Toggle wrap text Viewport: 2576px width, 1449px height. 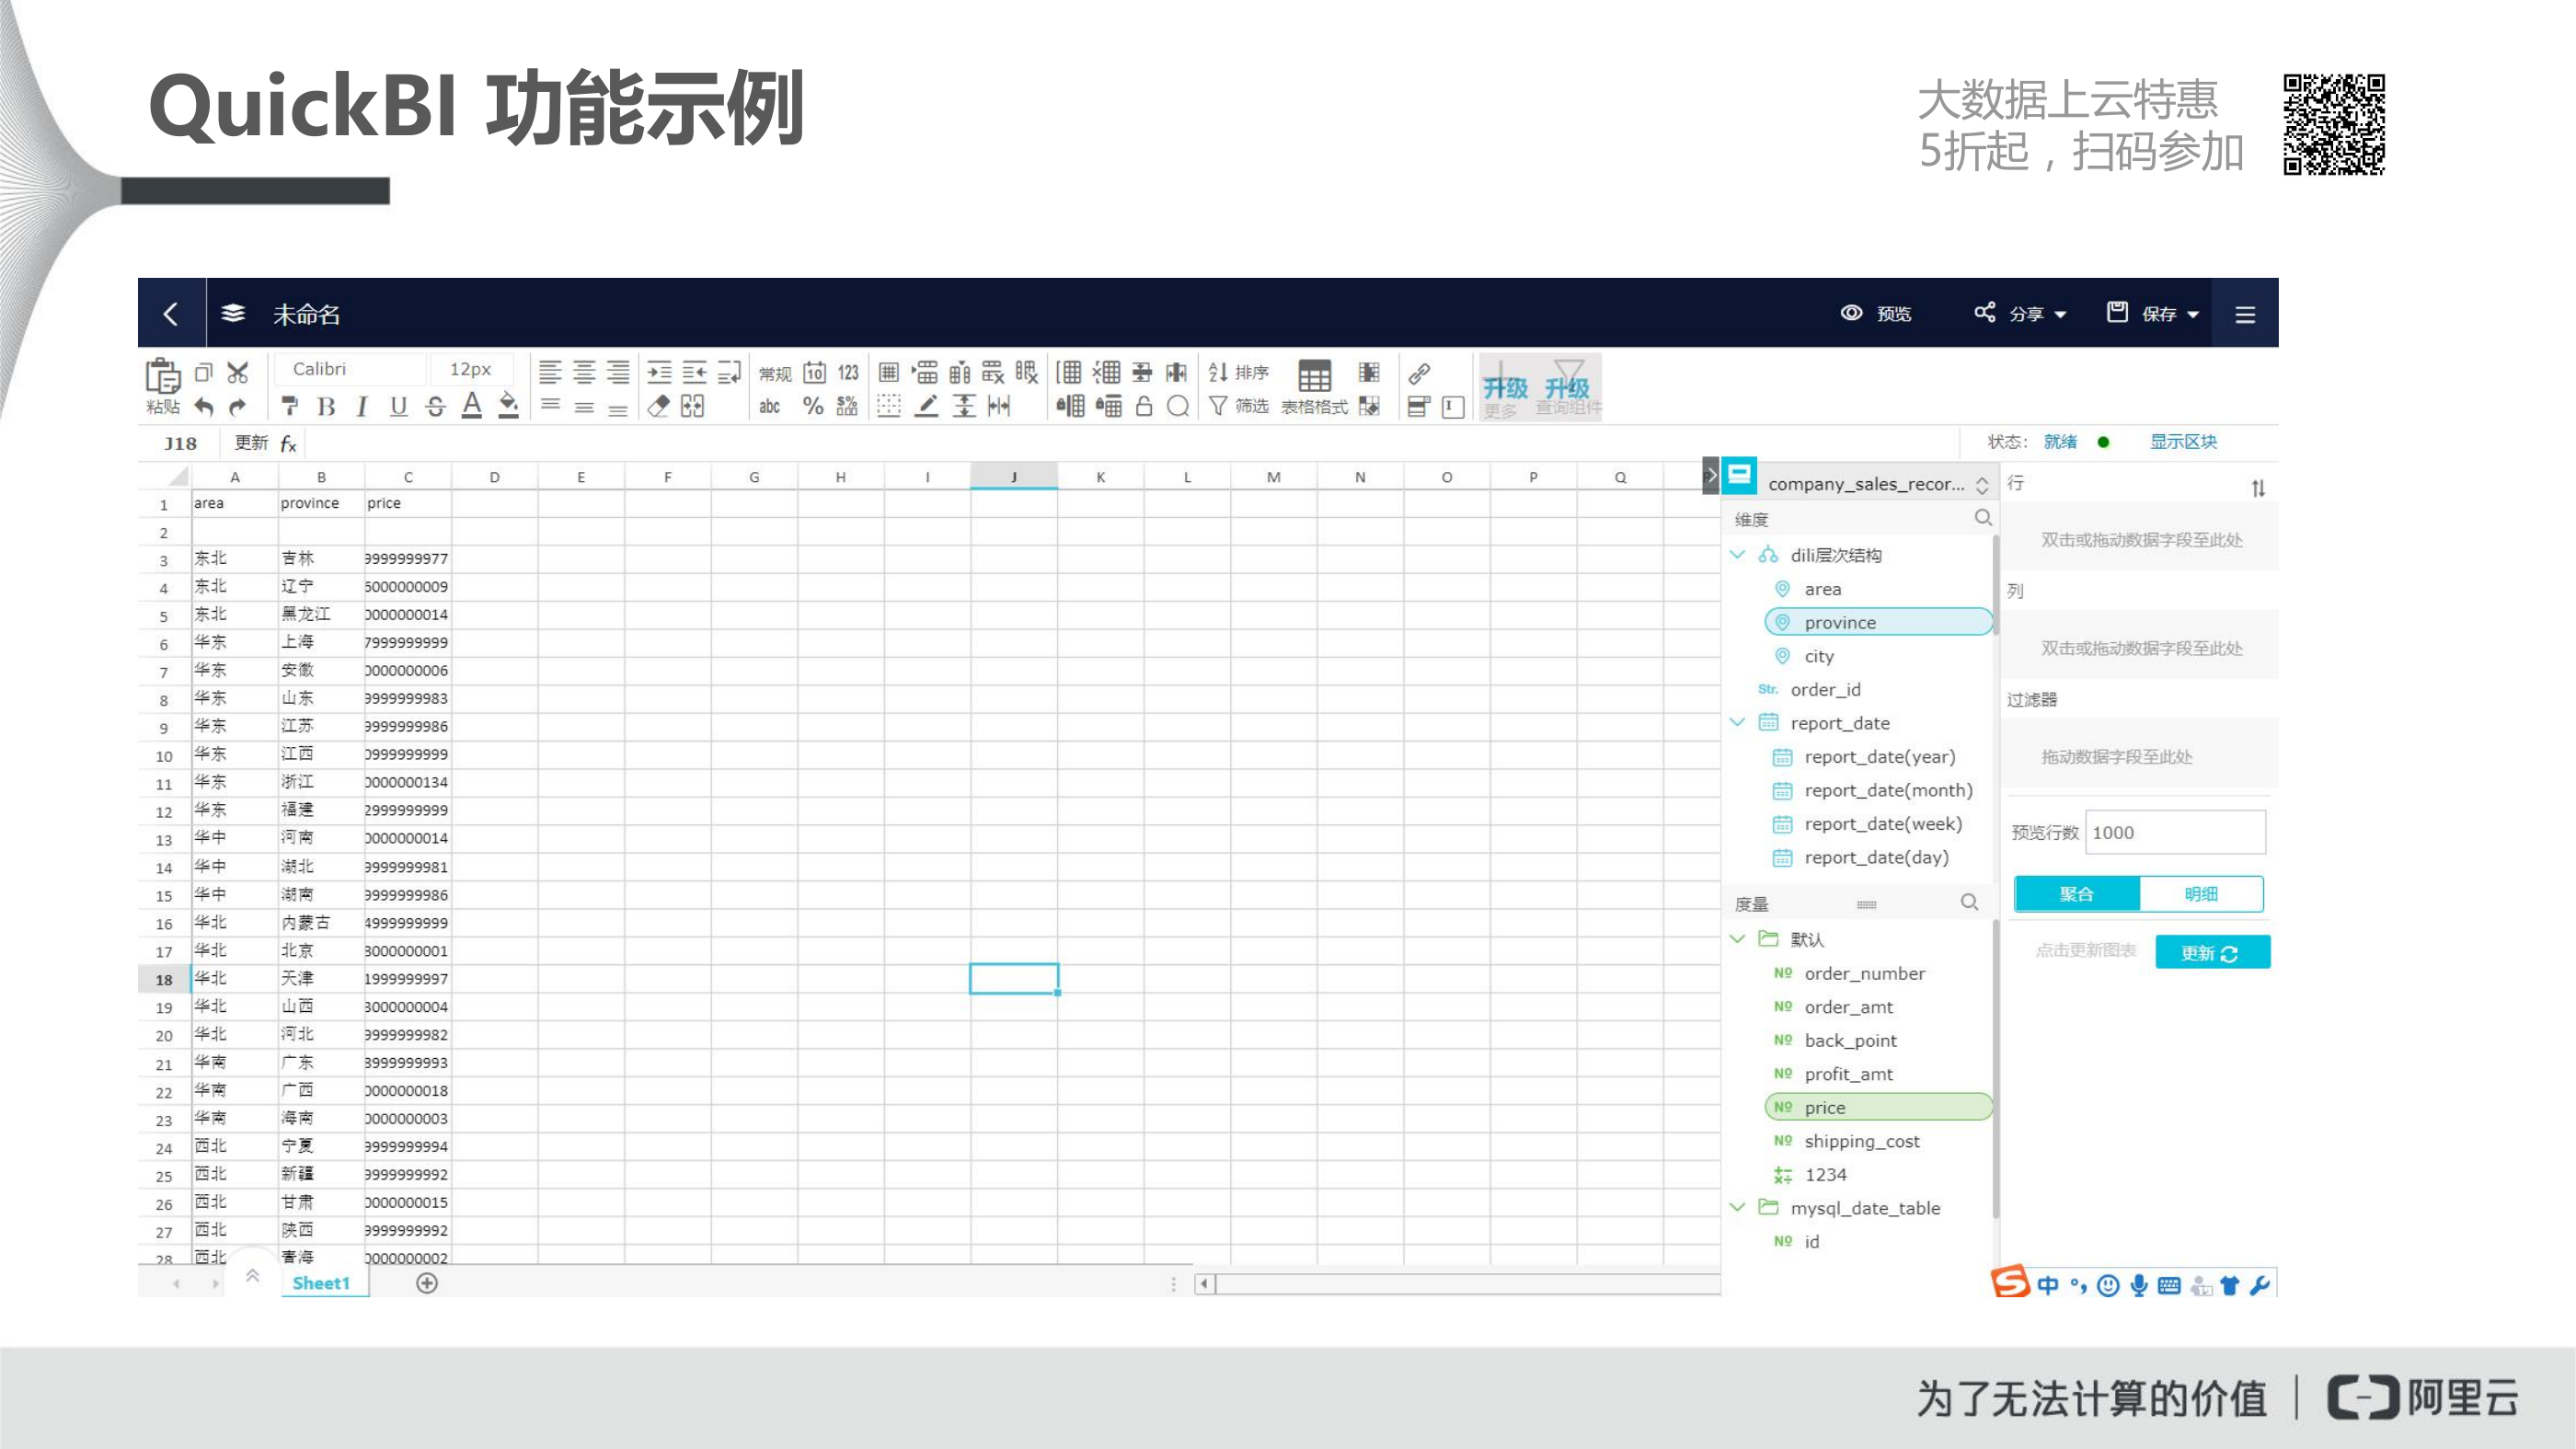coord(729,373)
